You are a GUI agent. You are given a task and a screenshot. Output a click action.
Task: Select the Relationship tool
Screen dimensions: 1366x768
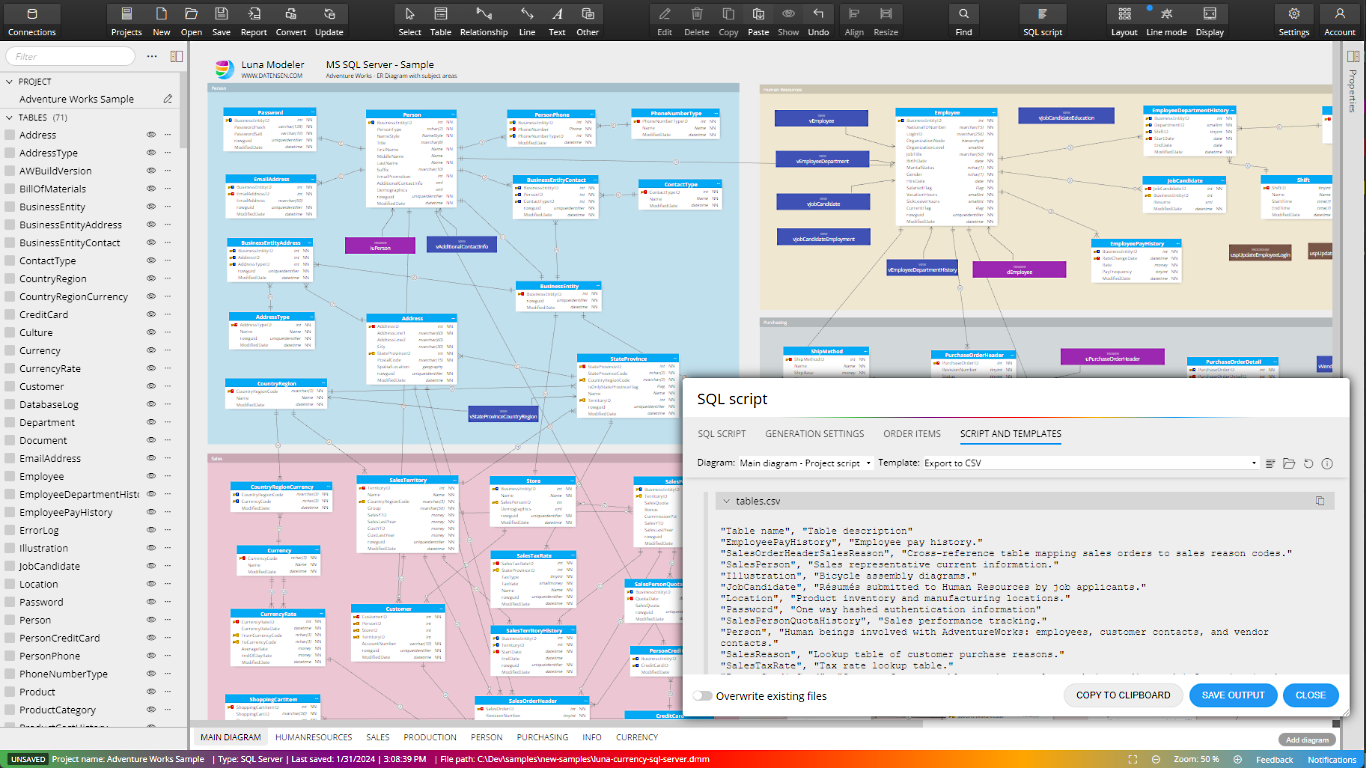coord(483,14)
